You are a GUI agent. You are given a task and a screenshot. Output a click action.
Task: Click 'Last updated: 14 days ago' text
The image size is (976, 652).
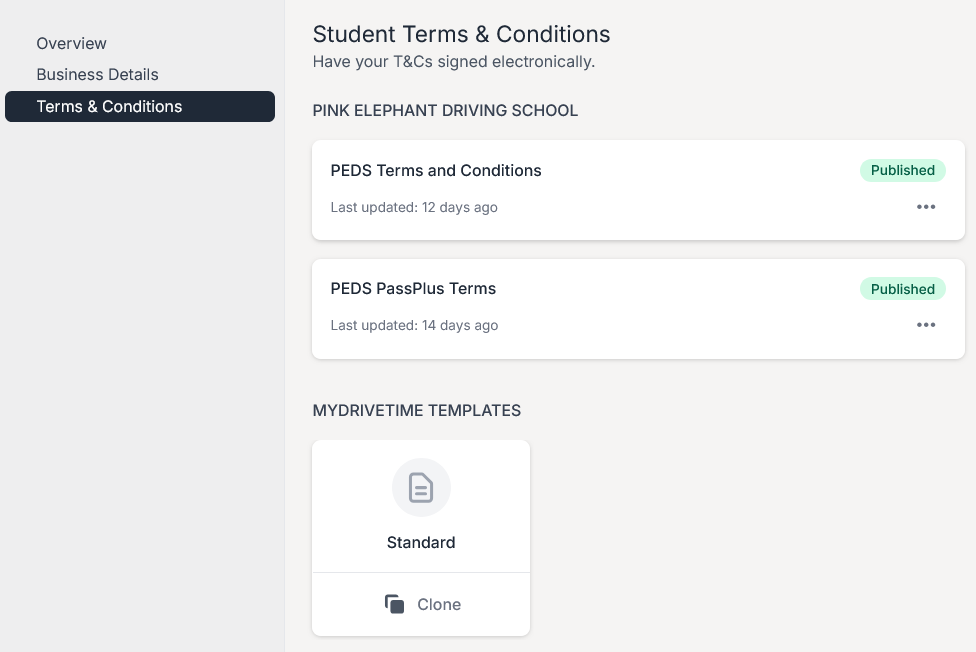(414, 325)
